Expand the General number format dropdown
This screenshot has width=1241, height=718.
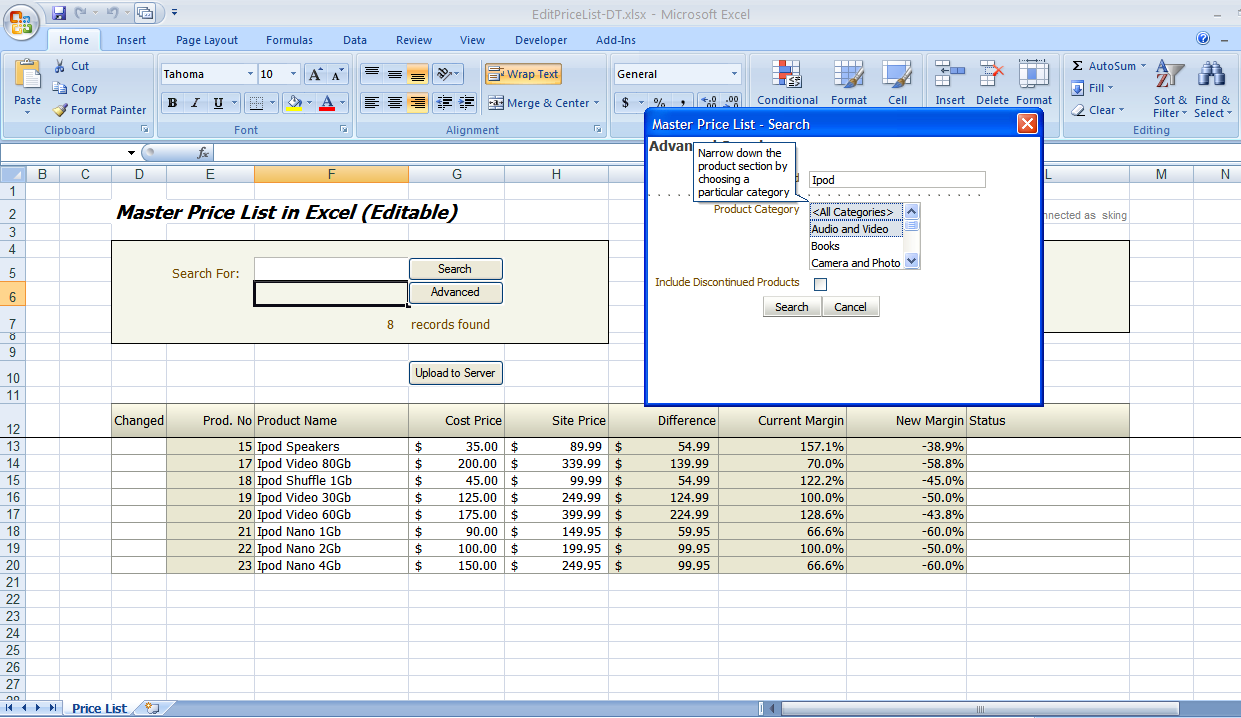tap(734, 74)
